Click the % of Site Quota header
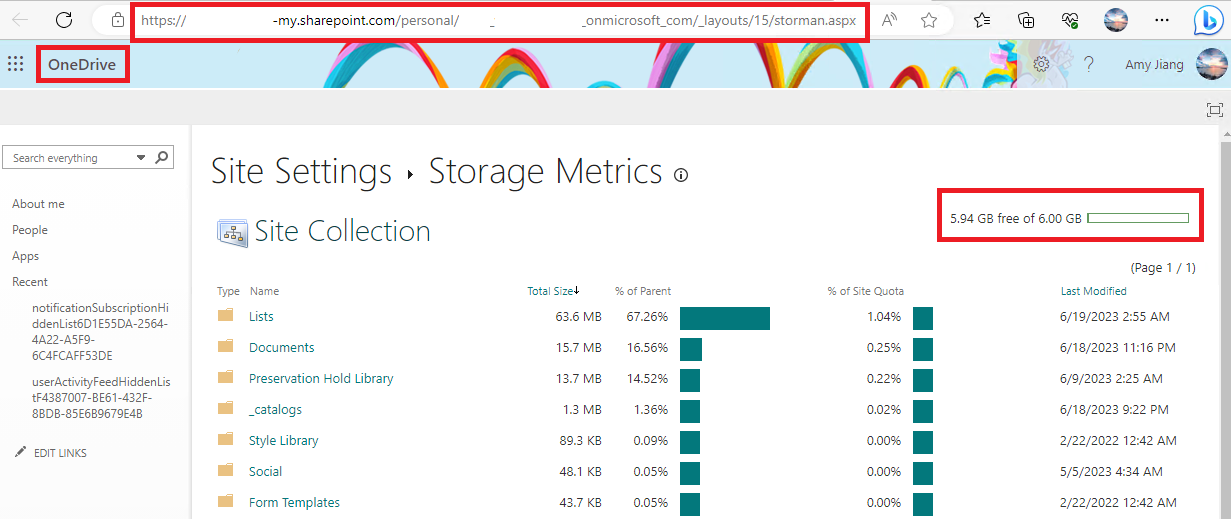The image size is (1231, 519). (x=865, y=291)
